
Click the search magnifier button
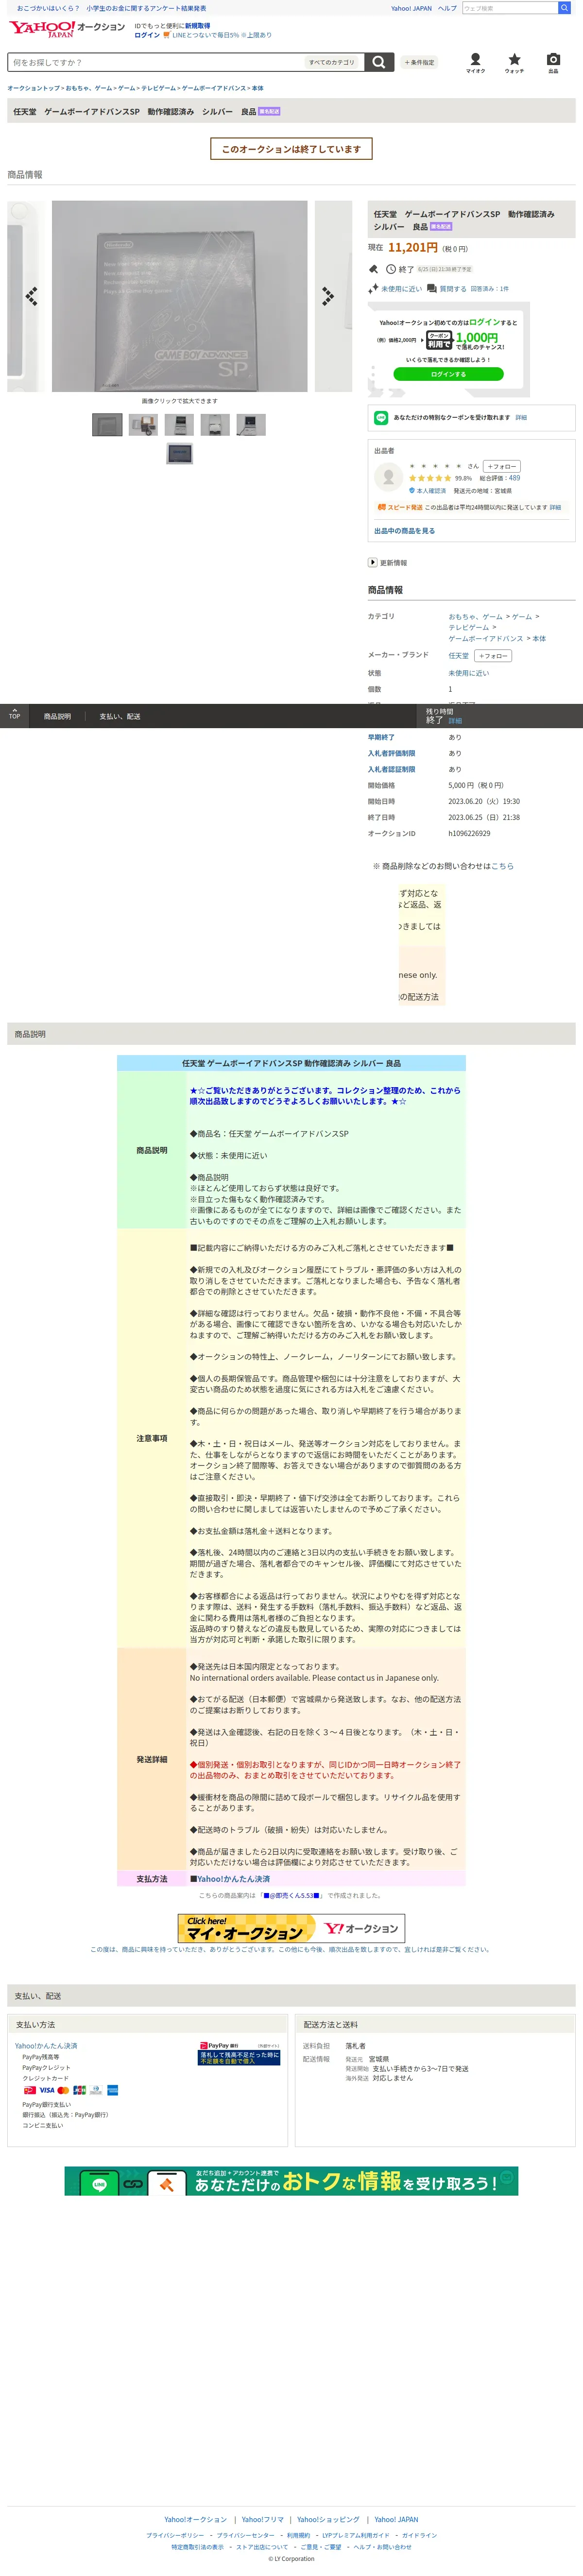[378, 62]
